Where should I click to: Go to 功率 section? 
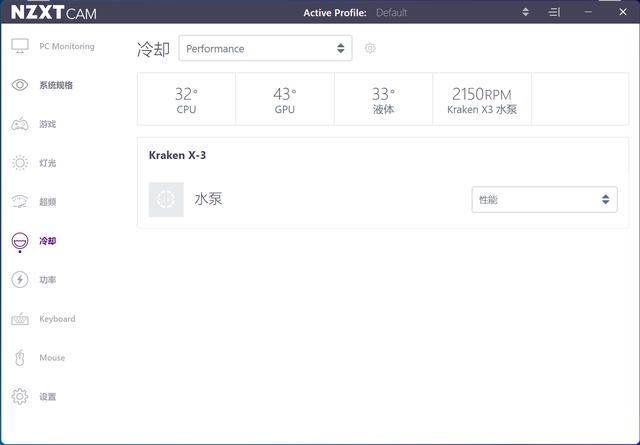pos(47,280)
